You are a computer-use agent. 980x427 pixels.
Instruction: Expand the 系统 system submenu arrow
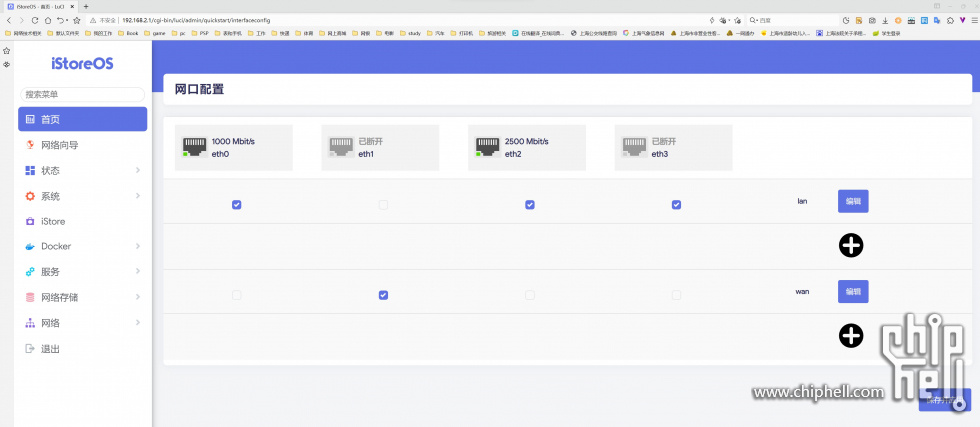[138, 196]
